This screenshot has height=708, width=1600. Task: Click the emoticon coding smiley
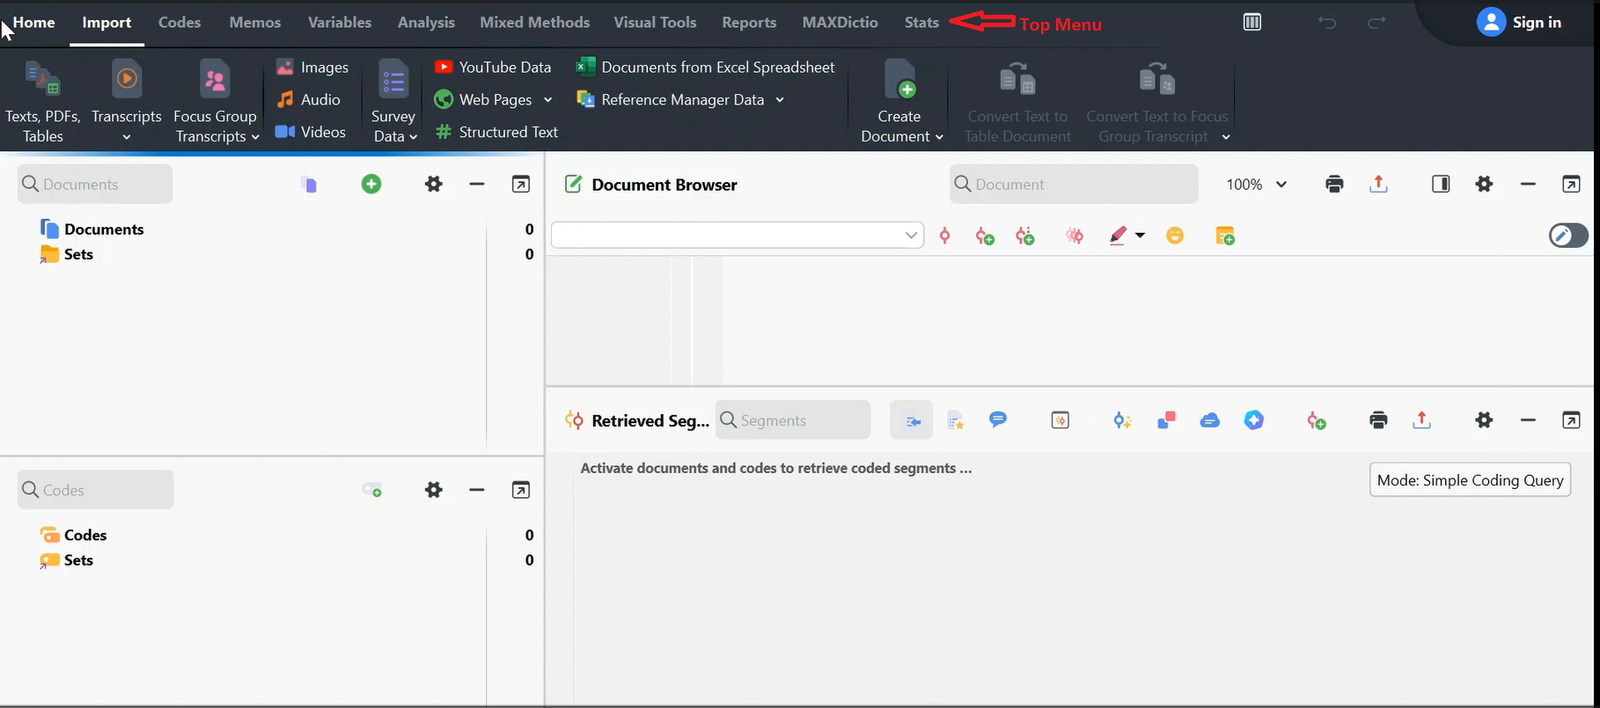coord(1175,236)
